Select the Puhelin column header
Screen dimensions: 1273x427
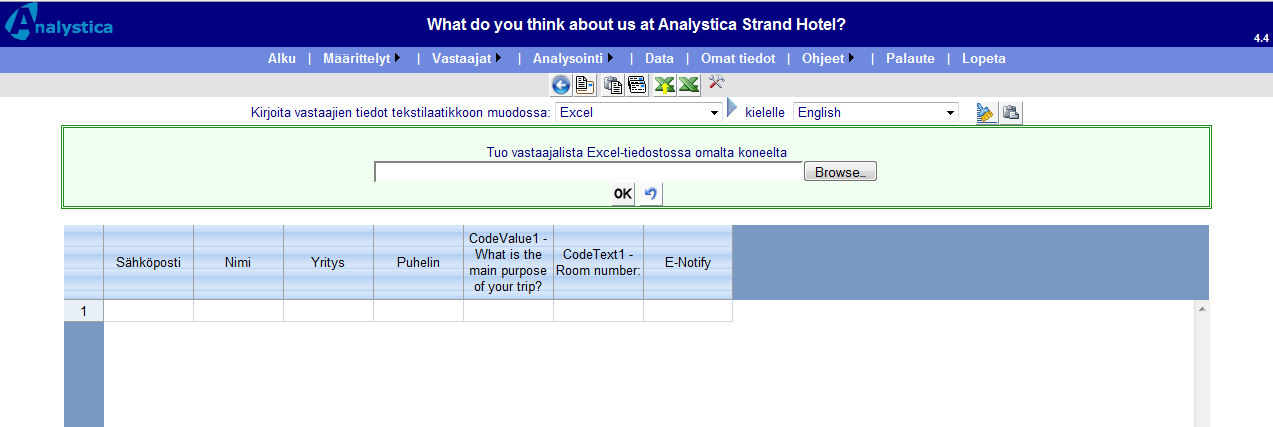click(x=418, y=262)
